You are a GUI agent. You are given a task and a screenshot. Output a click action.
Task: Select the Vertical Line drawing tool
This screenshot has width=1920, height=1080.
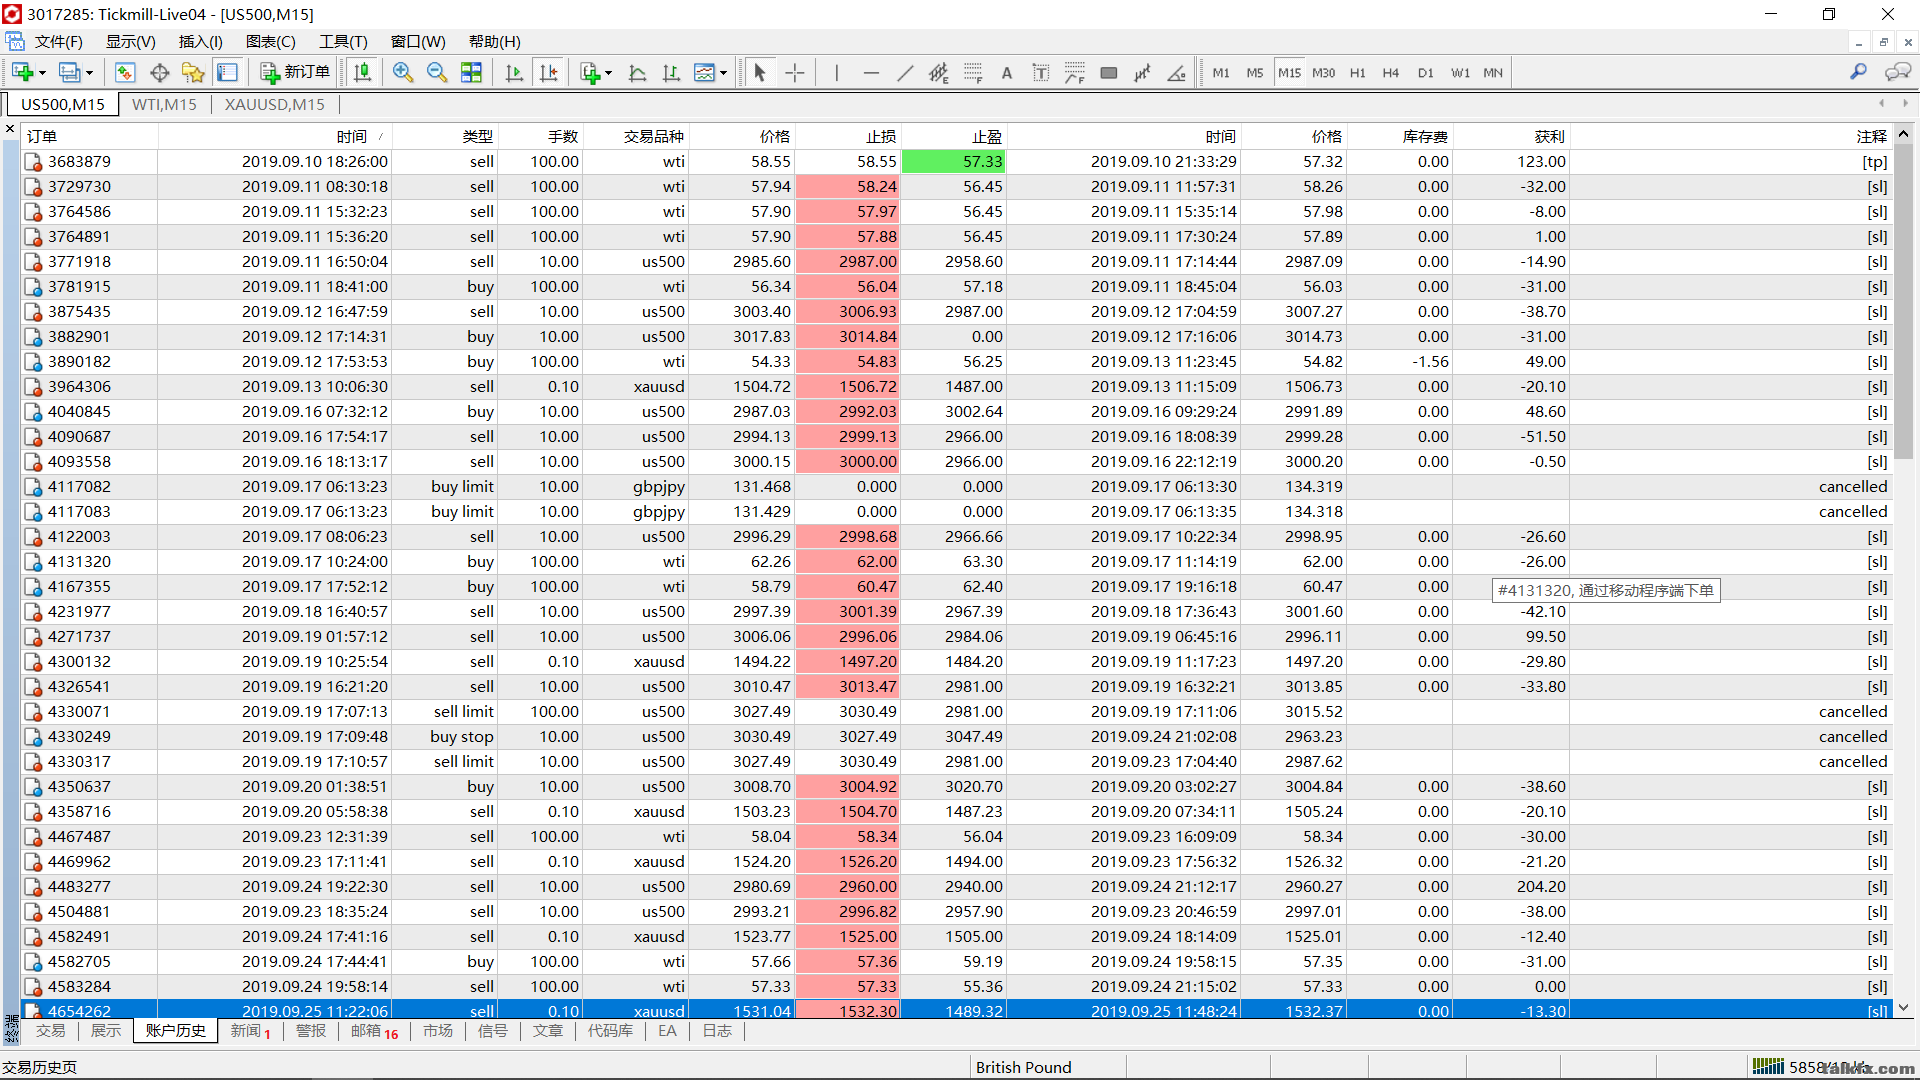click(x=836, y=72)
